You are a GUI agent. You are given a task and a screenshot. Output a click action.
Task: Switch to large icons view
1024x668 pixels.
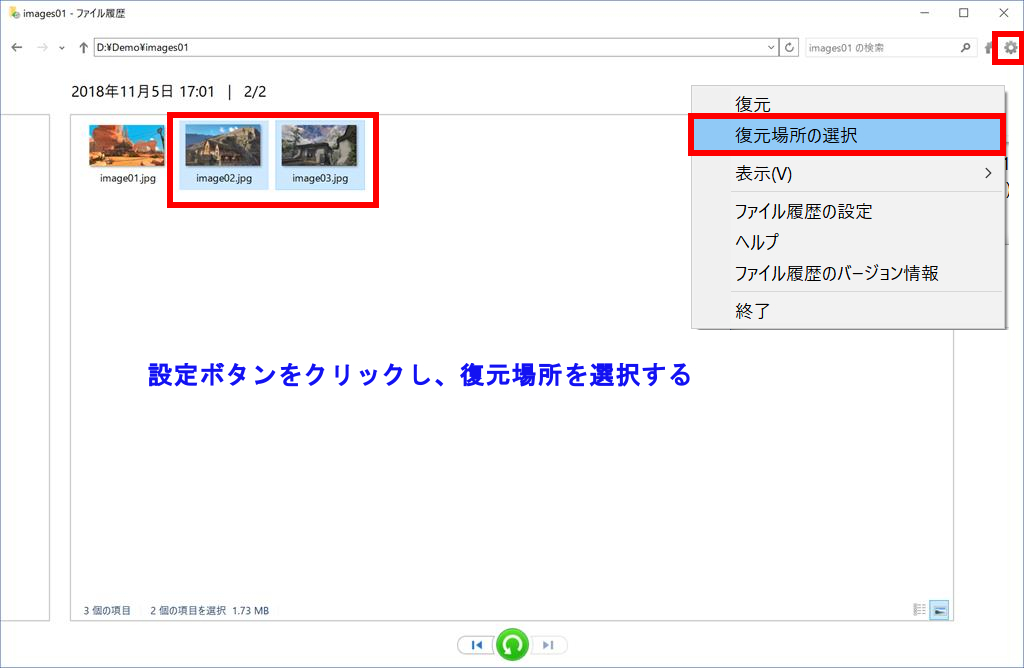coord(939,610)
